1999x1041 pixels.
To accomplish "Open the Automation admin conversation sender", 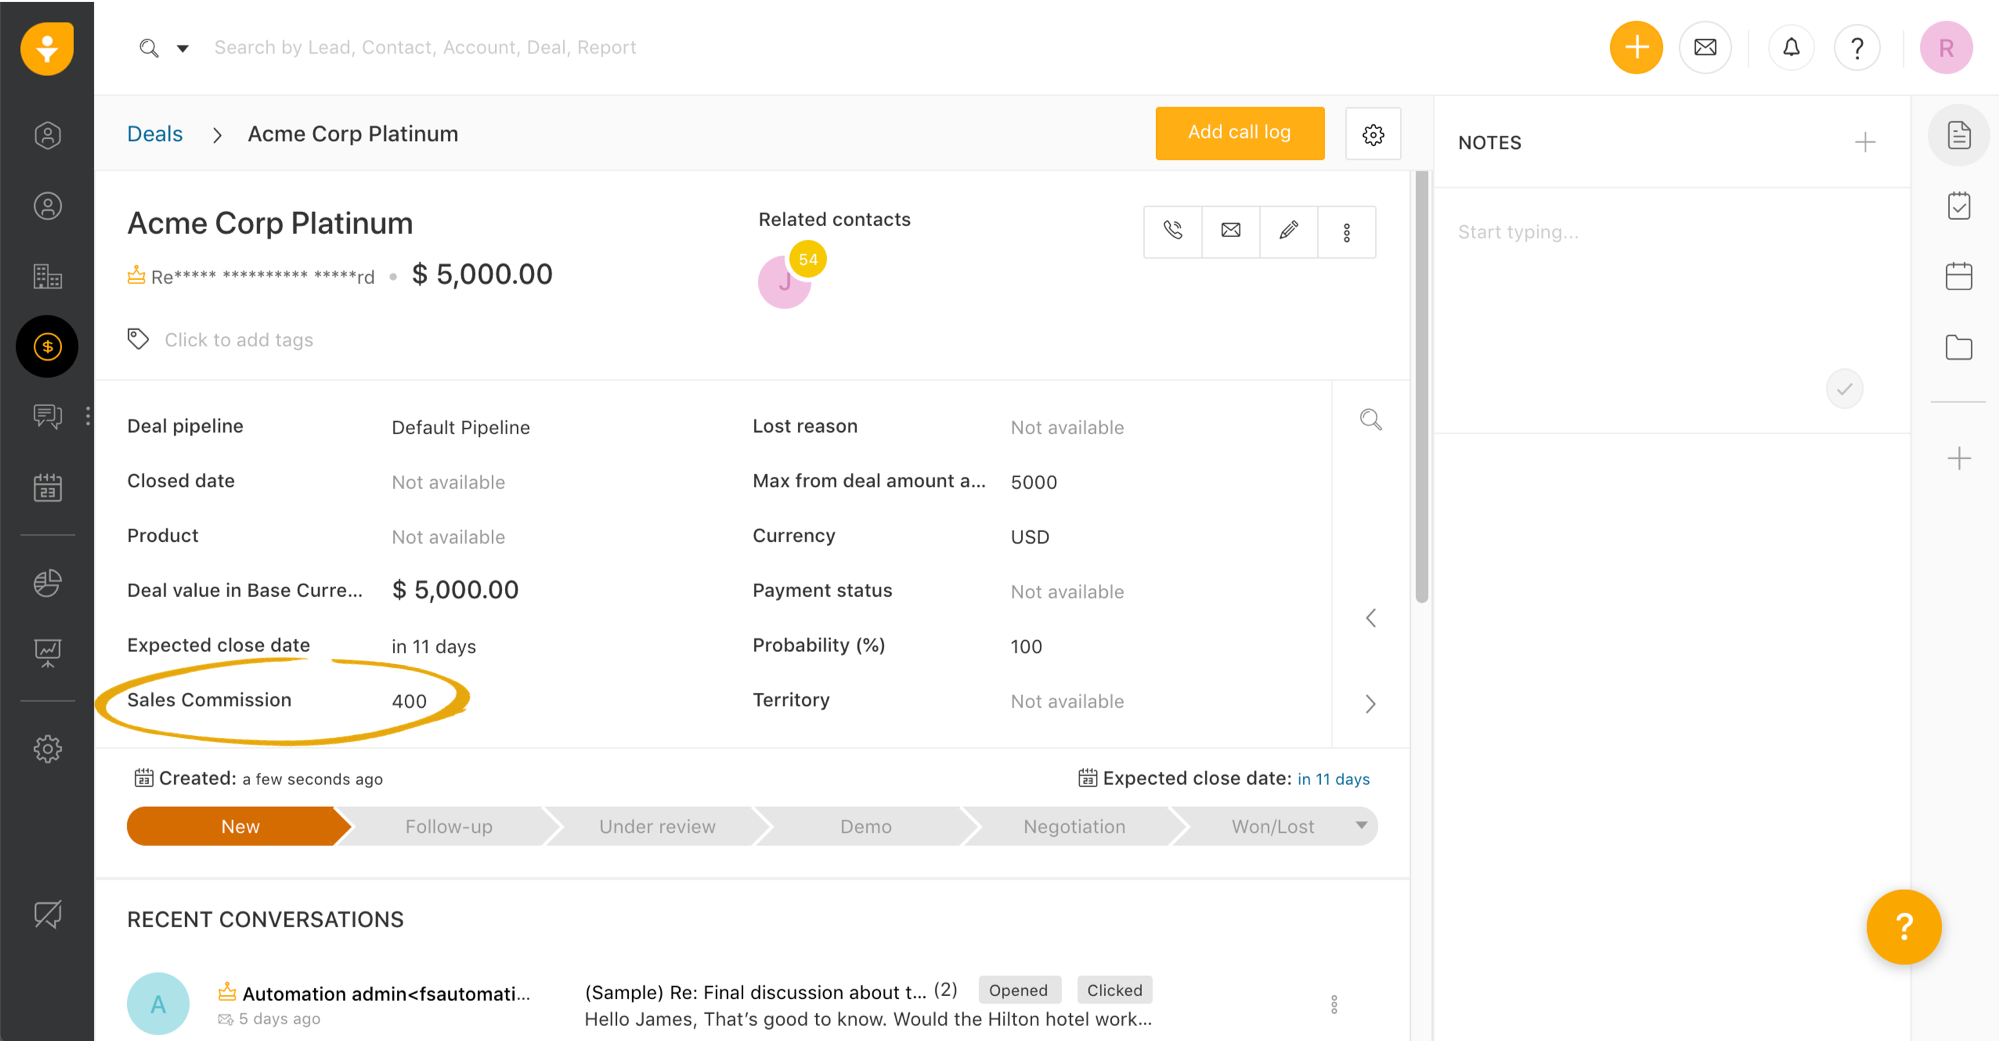I will tap(386, 993).
